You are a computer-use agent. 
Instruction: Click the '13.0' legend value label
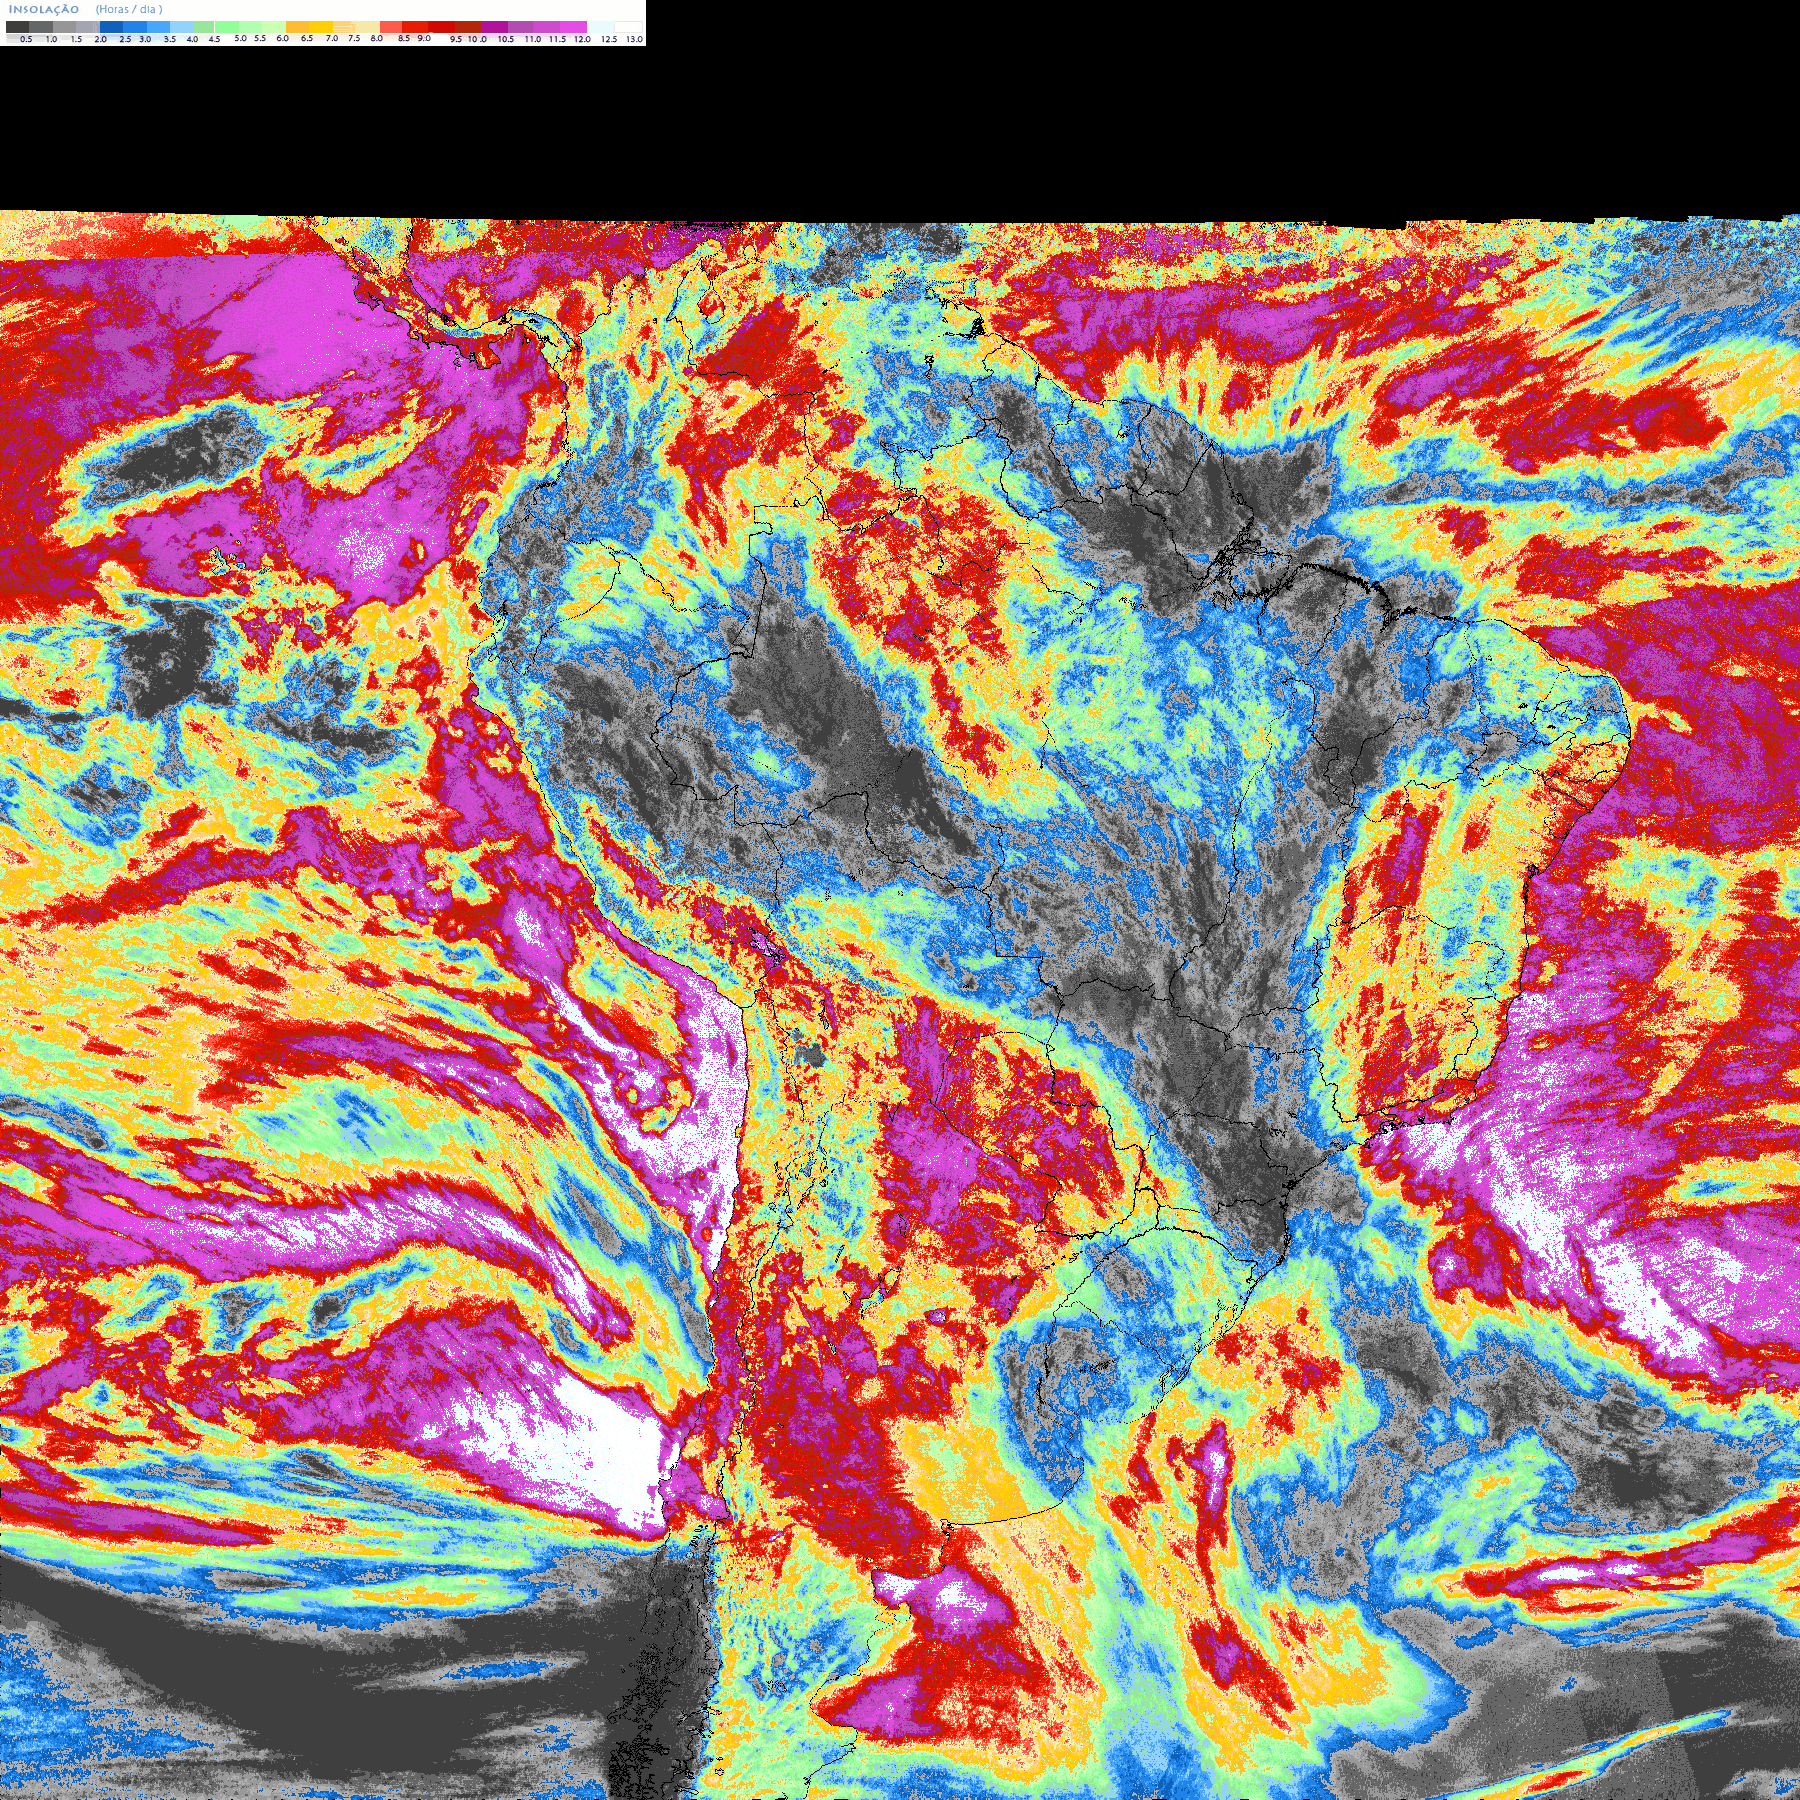coord(634,39)
